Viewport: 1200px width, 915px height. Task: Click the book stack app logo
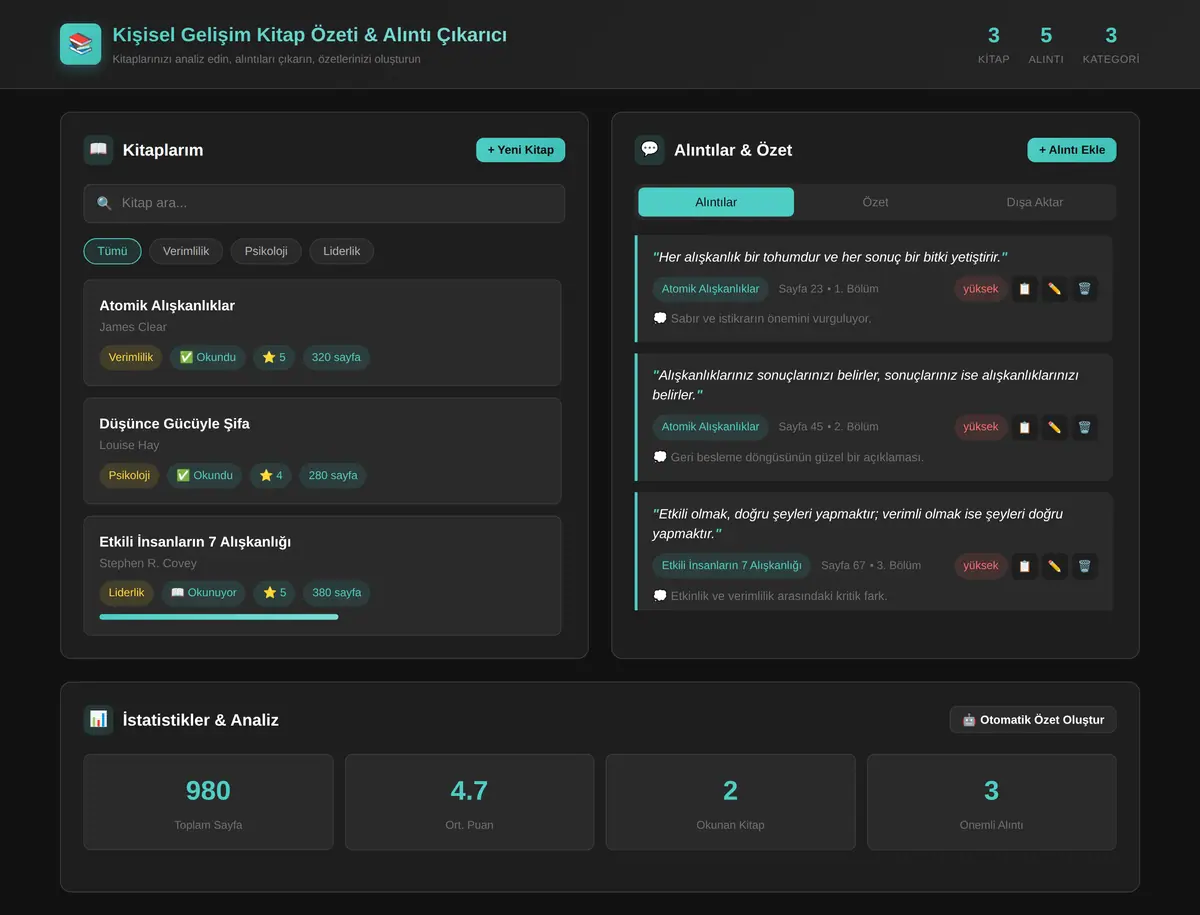tap(80, 44)
